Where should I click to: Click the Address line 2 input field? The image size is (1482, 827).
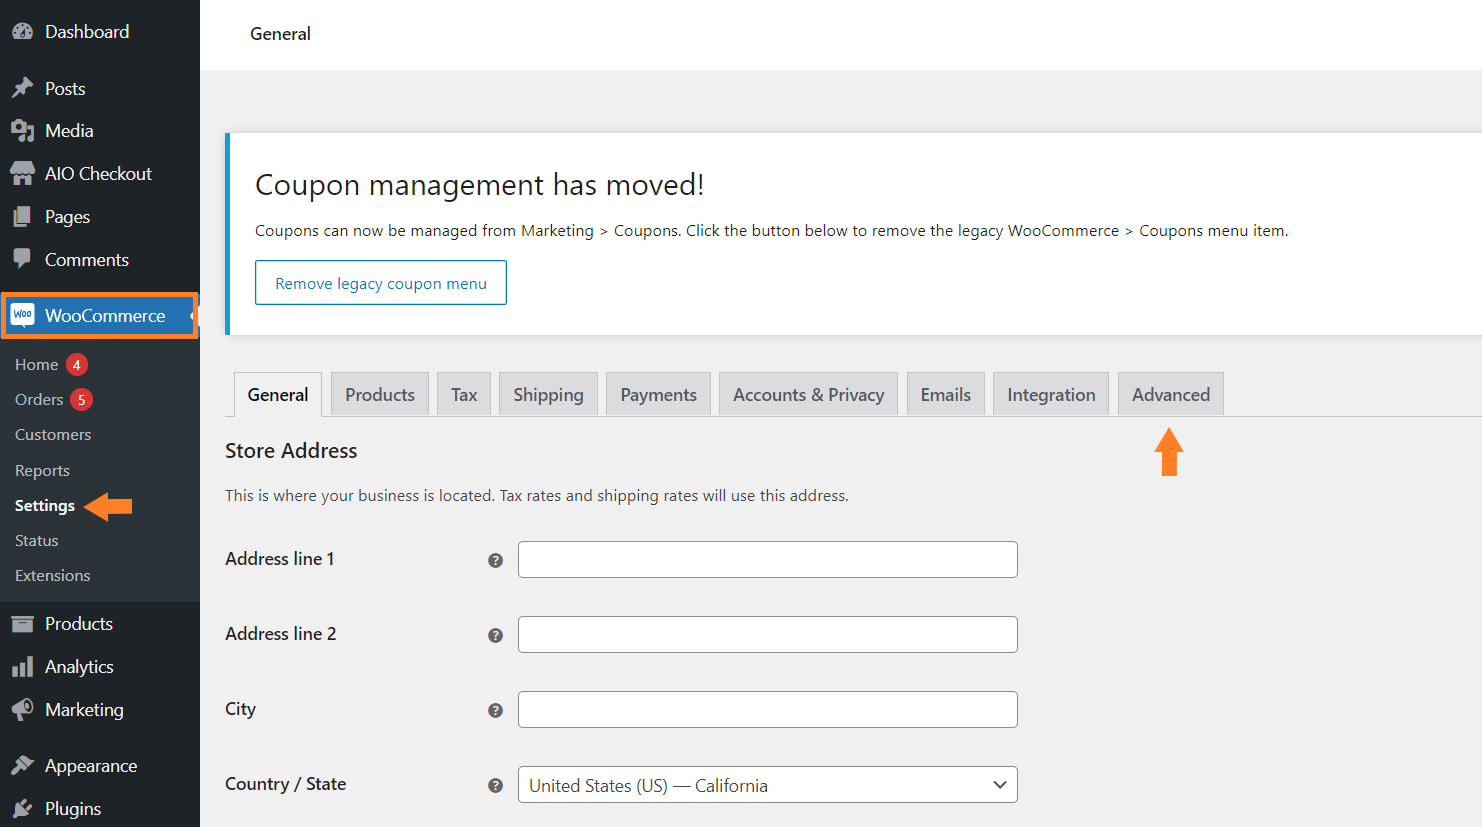coord(768,635)
